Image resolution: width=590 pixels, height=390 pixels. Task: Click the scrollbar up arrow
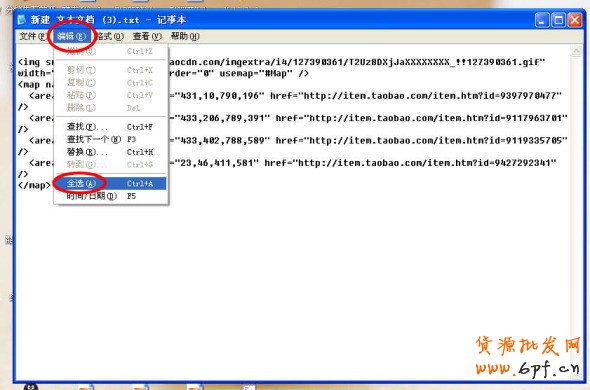pos(576,52)
